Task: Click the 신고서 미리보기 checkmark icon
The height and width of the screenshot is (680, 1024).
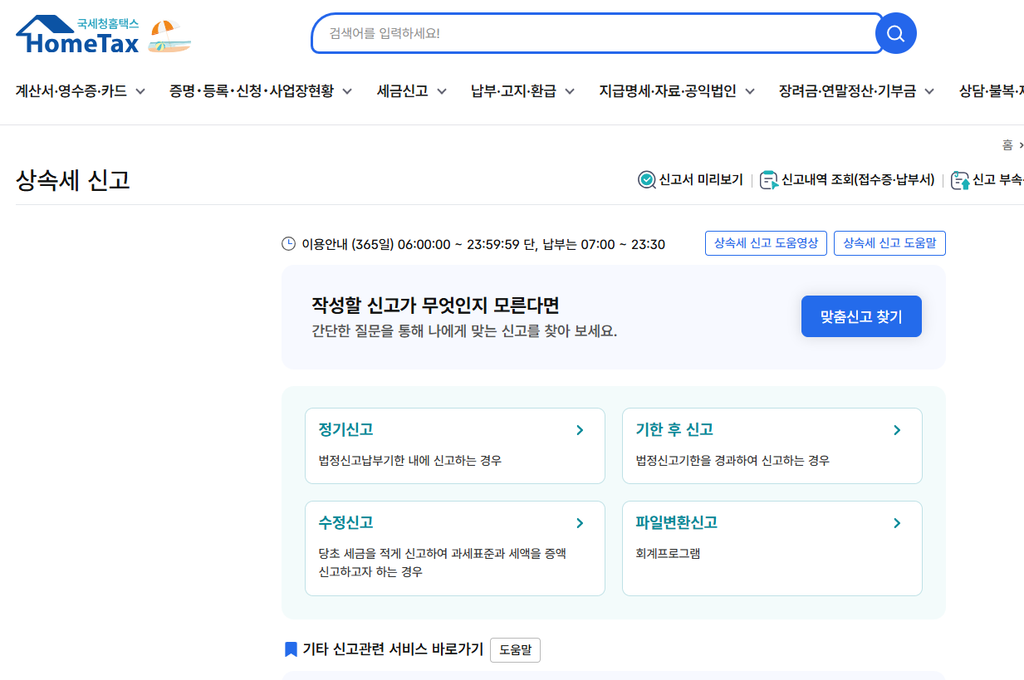Action: coord(647,180)
